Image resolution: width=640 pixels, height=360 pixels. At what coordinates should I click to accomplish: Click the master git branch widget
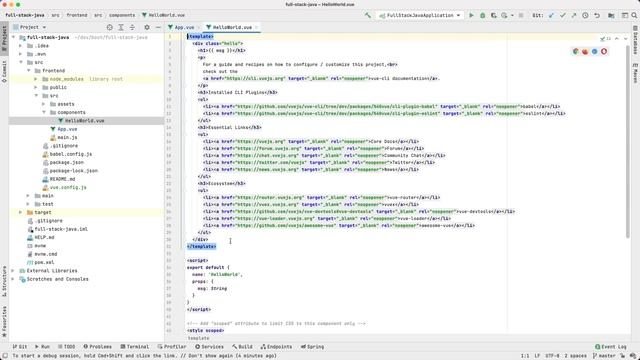click(604, 356)
